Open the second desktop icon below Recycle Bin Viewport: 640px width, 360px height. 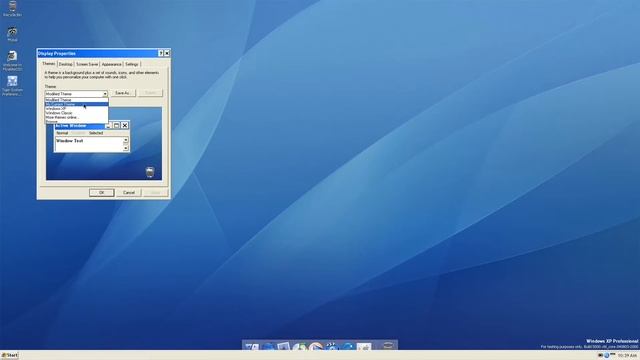pyautogui.click(x=12, y=60)
